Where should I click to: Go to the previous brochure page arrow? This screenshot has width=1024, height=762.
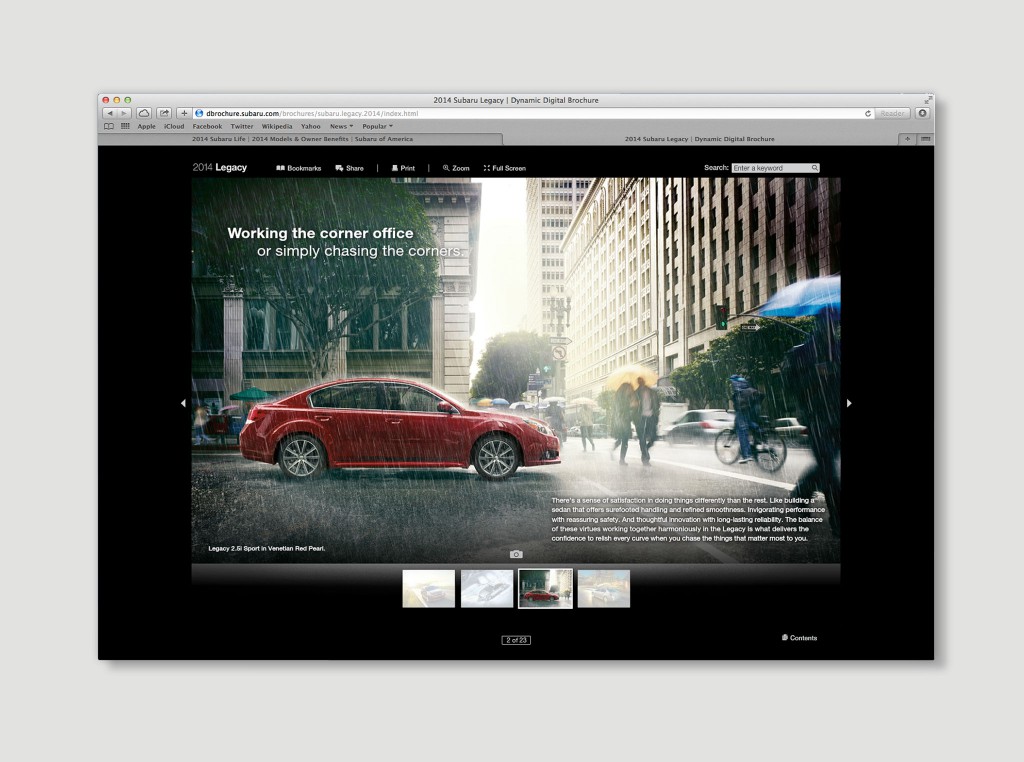[183, 404]
